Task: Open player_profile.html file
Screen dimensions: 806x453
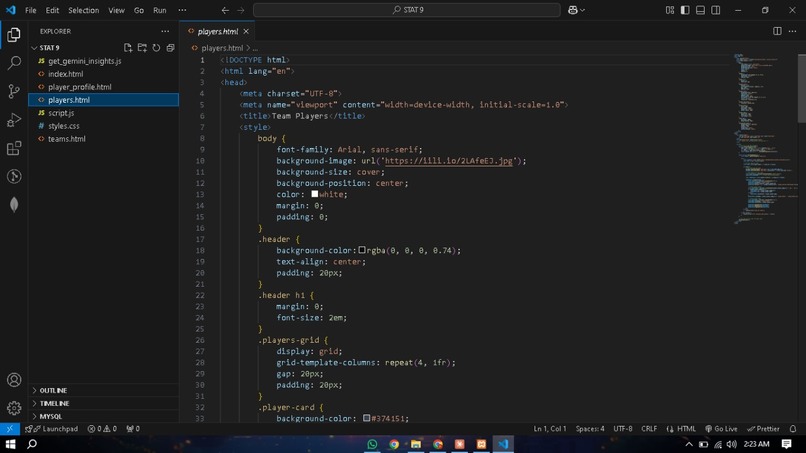Action: pos(80,87)
